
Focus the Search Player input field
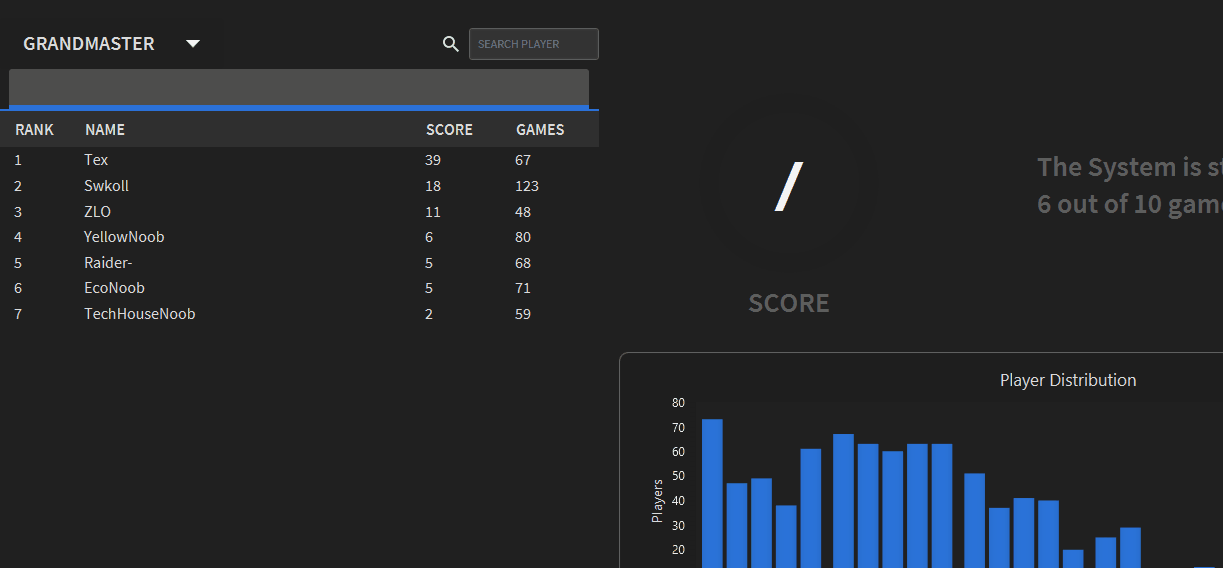tap(534, 44)
